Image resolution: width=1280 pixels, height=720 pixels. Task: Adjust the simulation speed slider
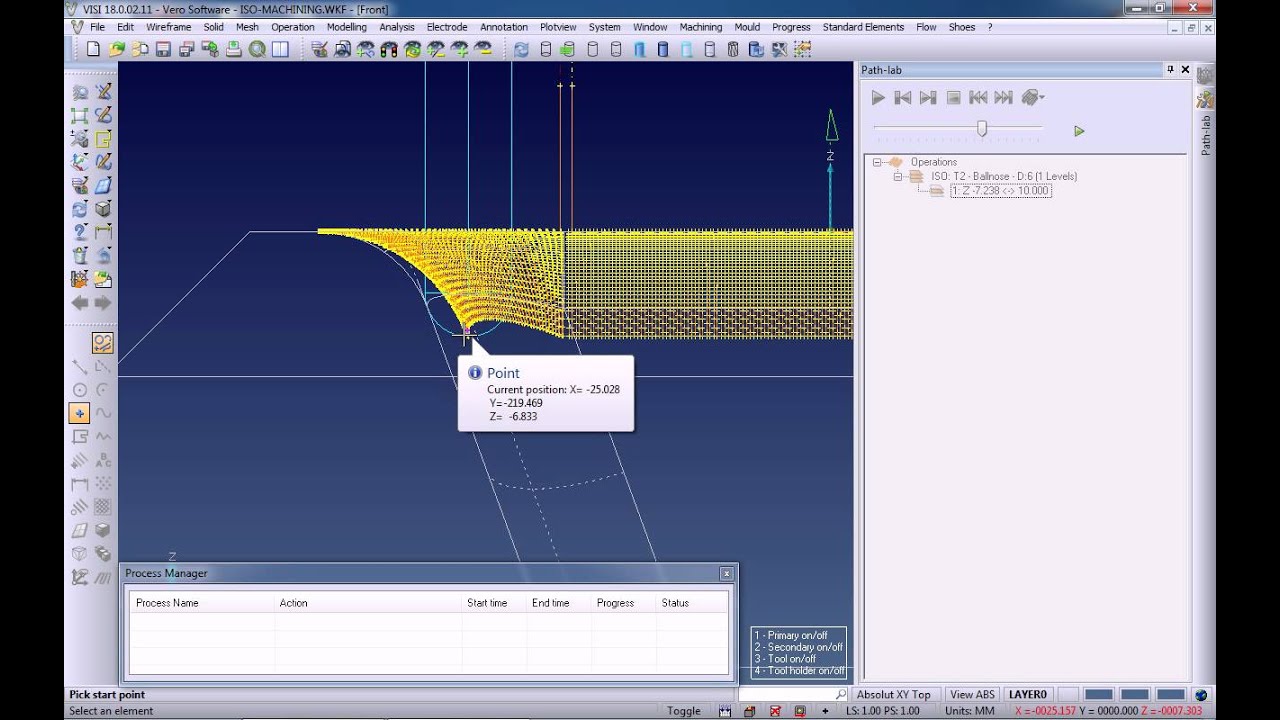pyautogui.click(x=982, y=128)
